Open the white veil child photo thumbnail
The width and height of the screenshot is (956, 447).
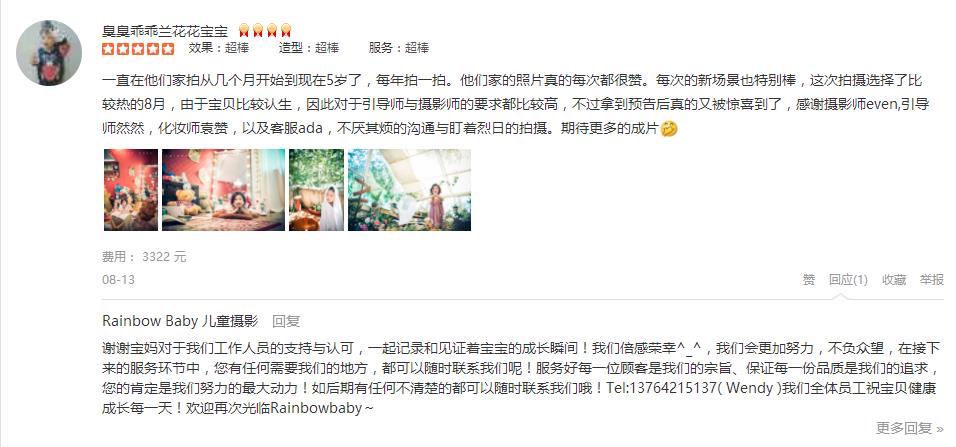pyautogui.click(x=316, y=190)
